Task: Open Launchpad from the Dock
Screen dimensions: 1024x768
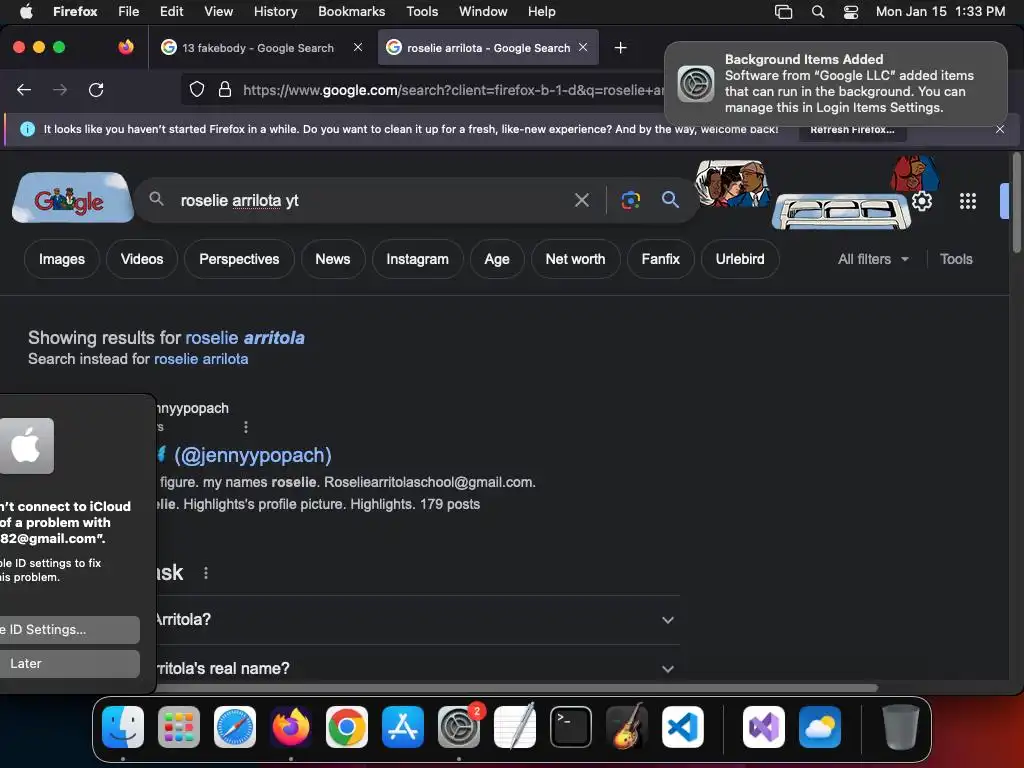Action: (179, 727)
